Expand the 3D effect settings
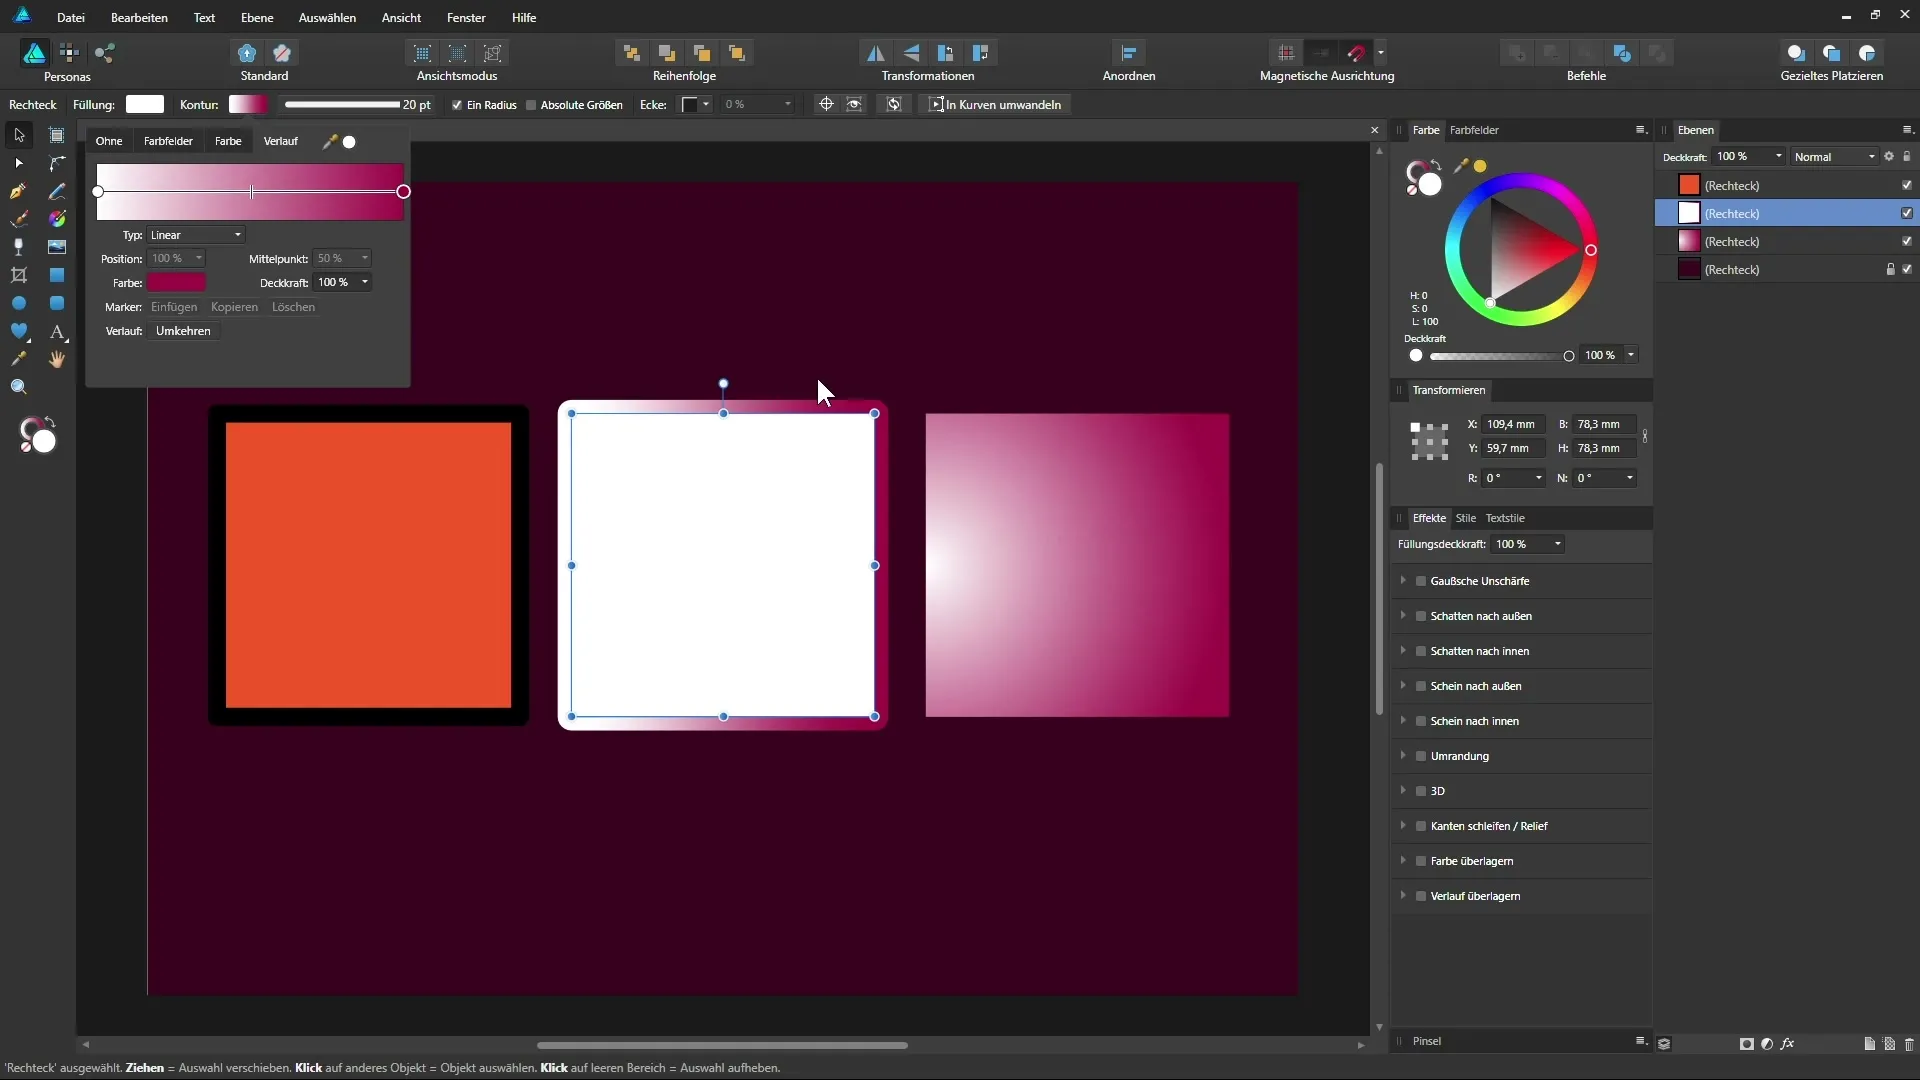Screen dimensions: 1920x1080 (x=1403, y=791)
